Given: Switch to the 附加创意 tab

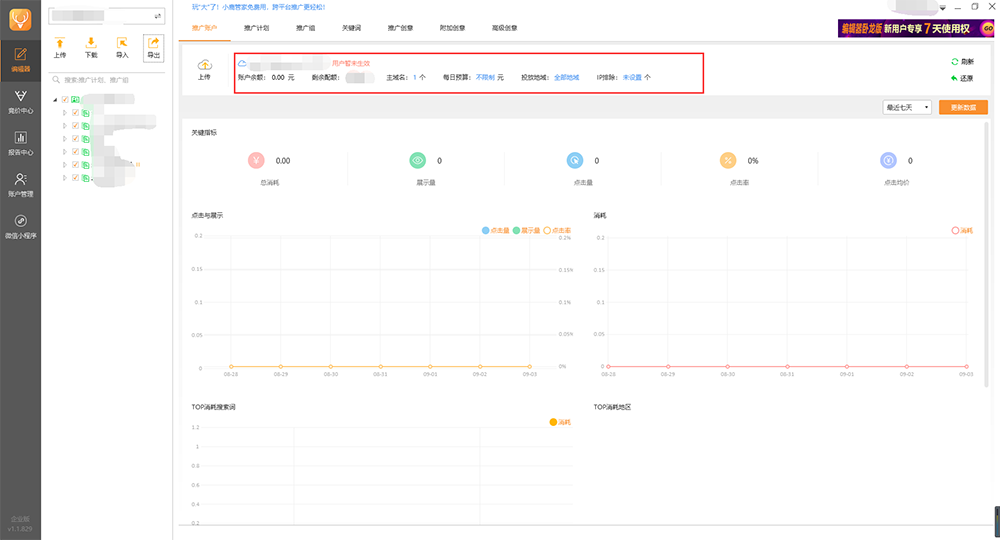Looking at the screenshot, I should 452,28.
